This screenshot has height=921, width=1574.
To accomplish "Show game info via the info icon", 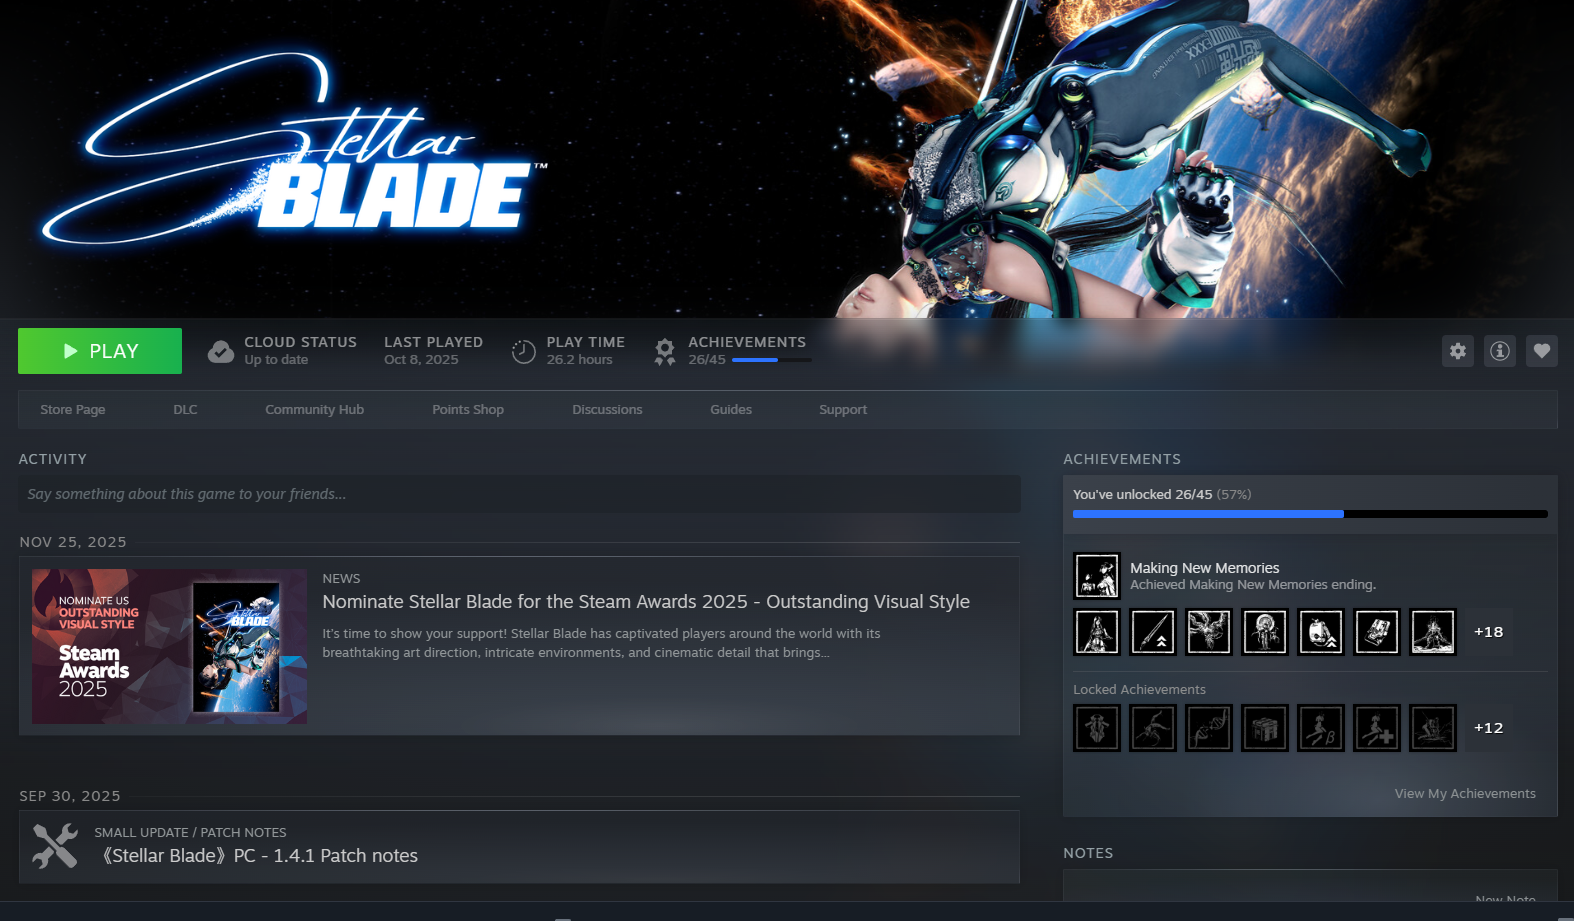I will point(1500,351).
